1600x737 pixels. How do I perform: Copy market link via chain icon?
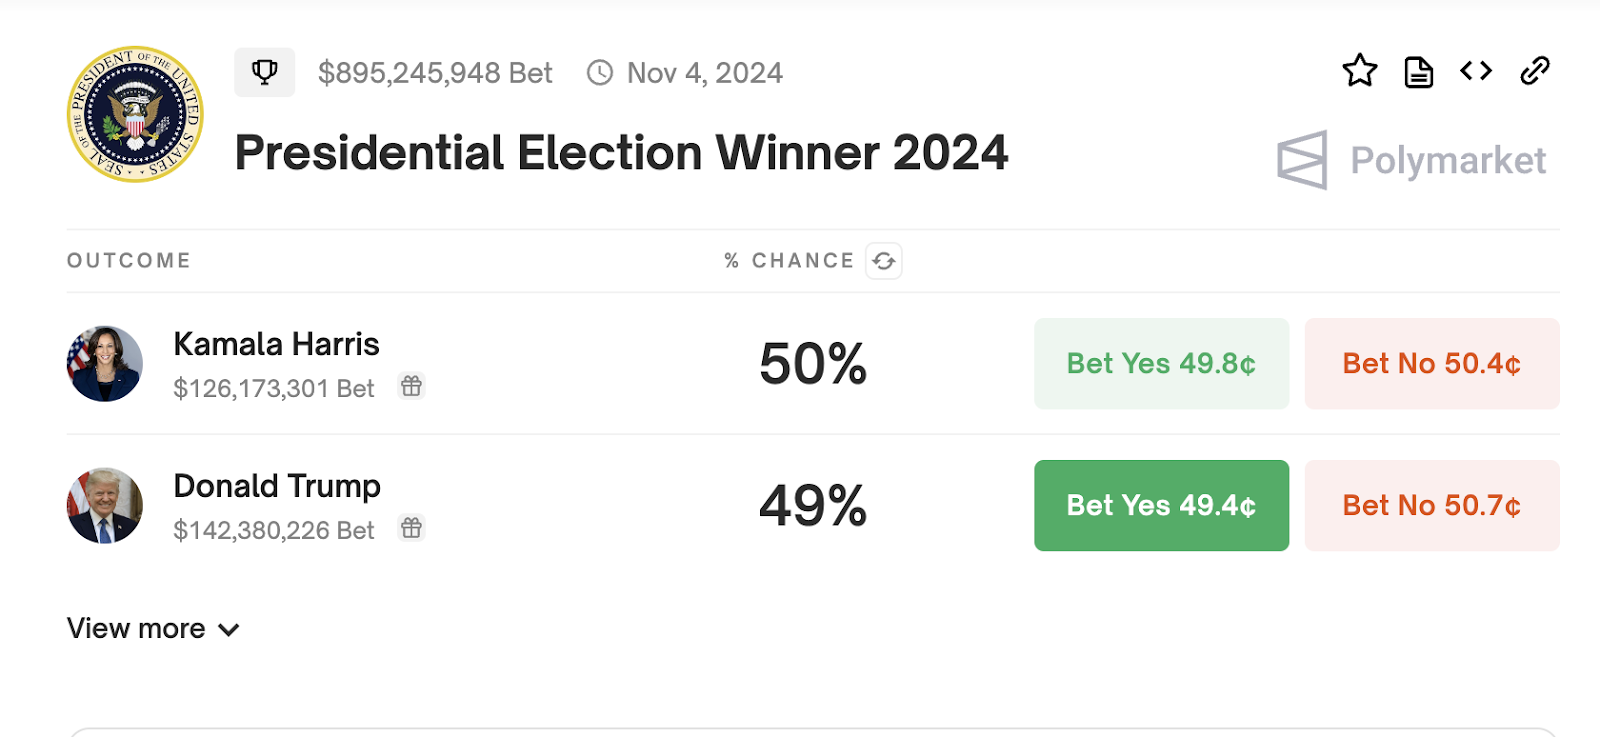(1535, 71)
